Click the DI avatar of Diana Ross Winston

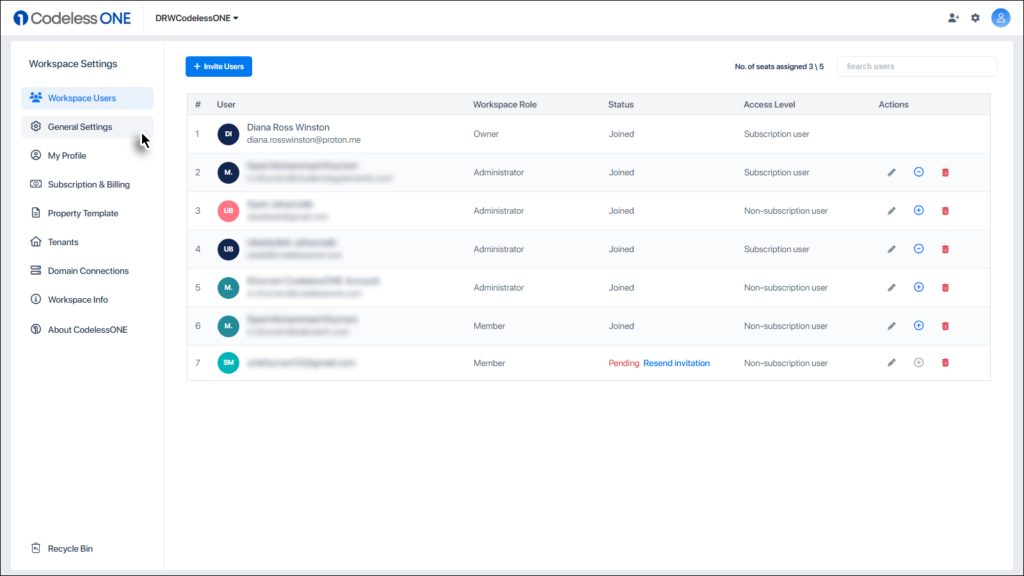229,134
